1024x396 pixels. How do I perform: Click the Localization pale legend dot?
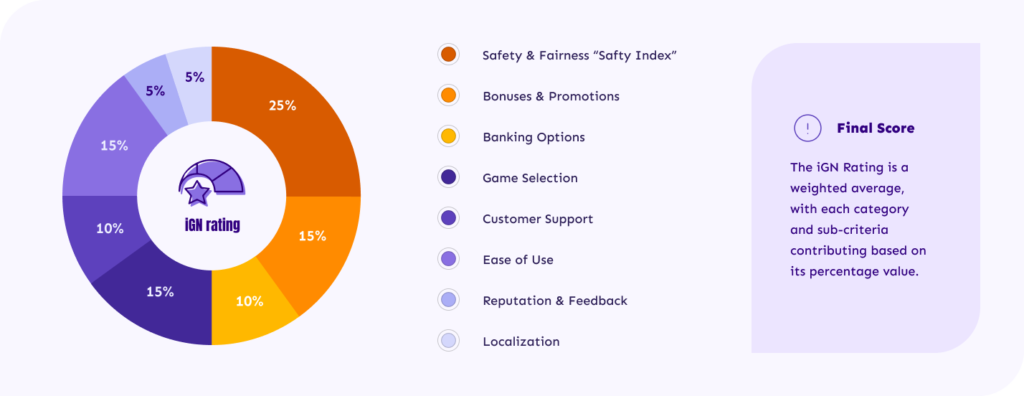(449, 341)
